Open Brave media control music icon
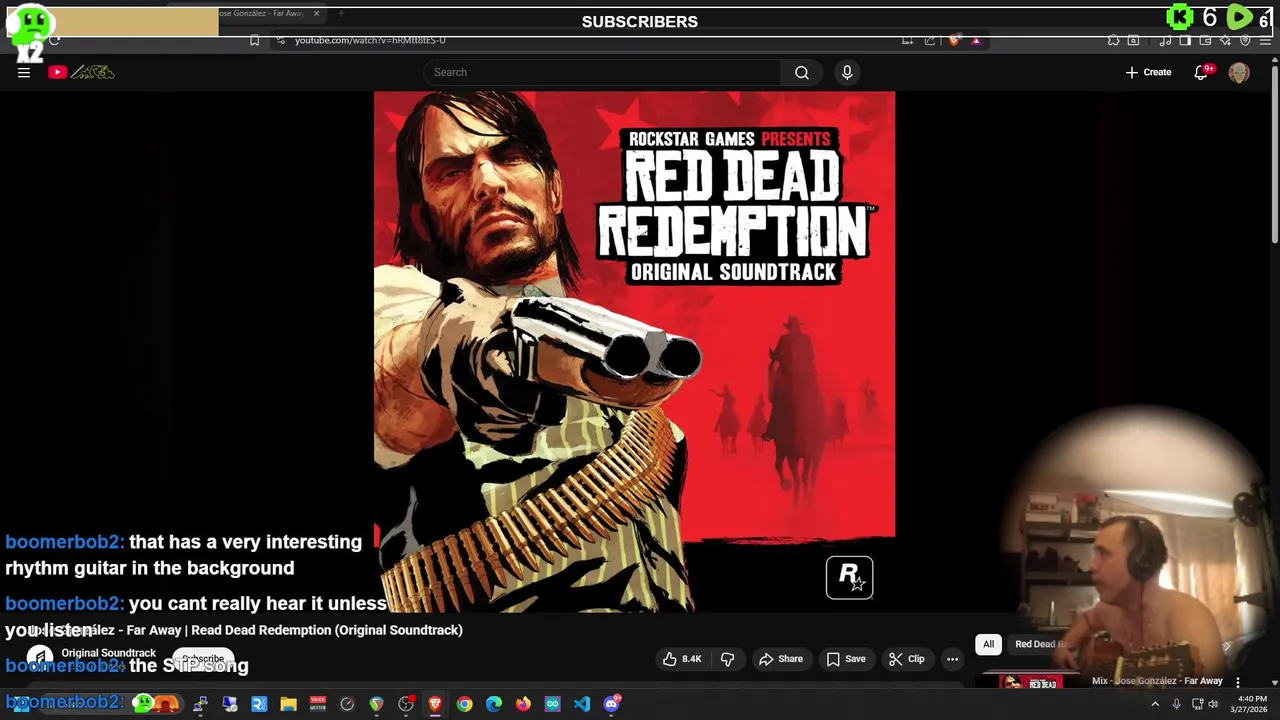 tap(1165, 40)
